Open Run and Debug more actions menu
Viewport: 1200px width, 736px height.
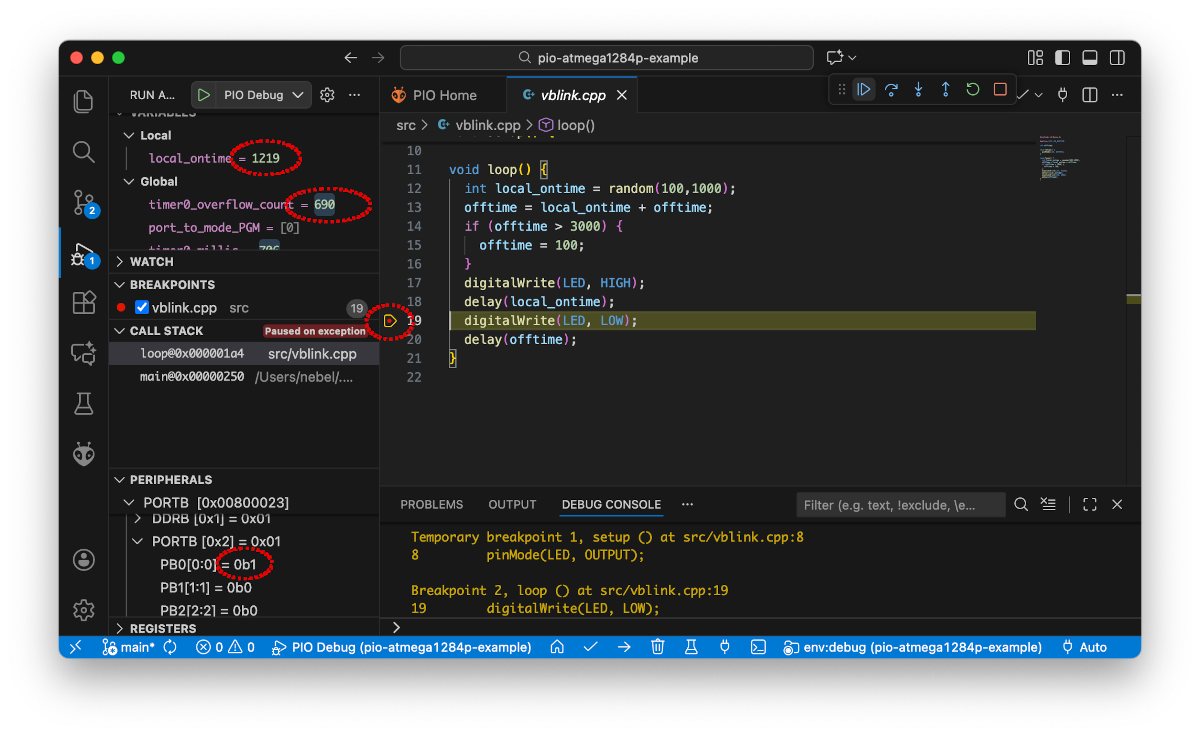tap(354, 95)
